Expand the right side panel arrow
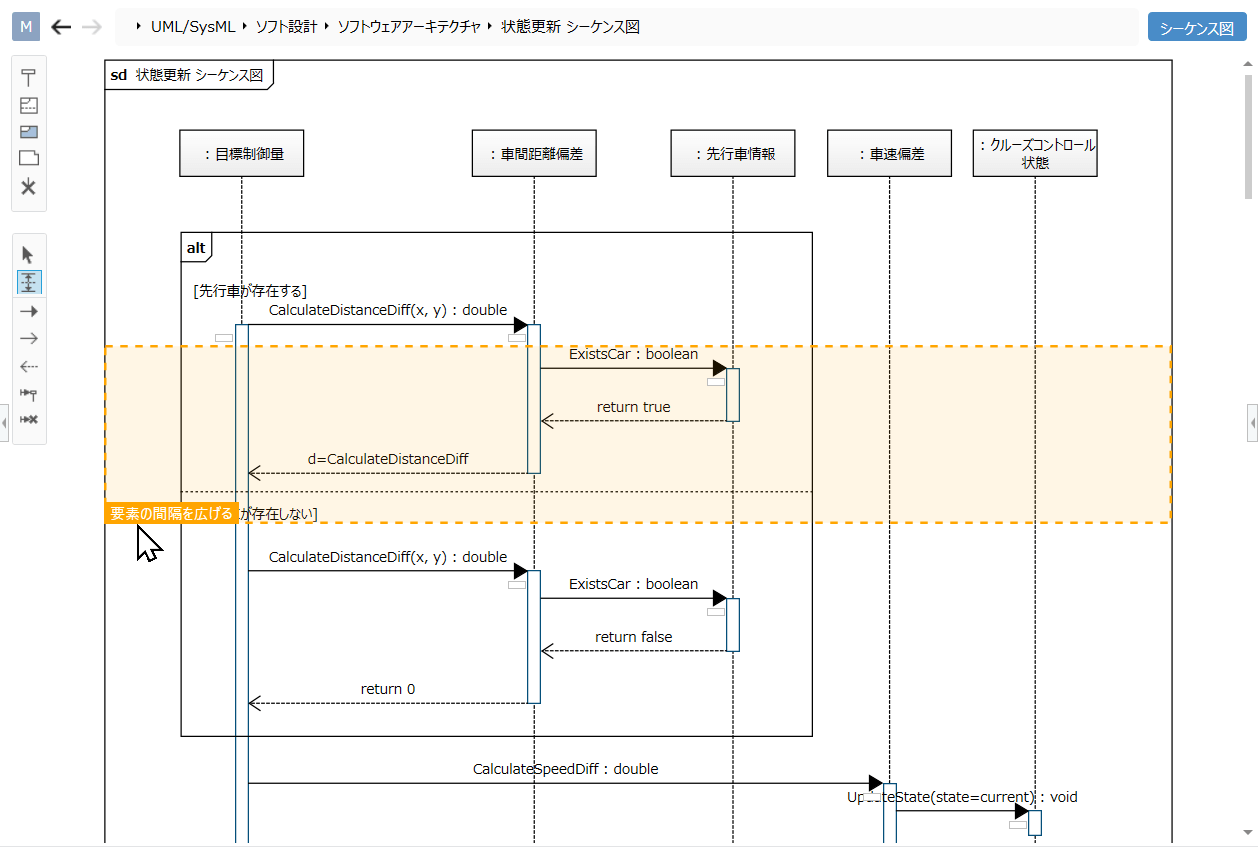Viewport: 1258px width, 847px height. (x=1252, y=422)
